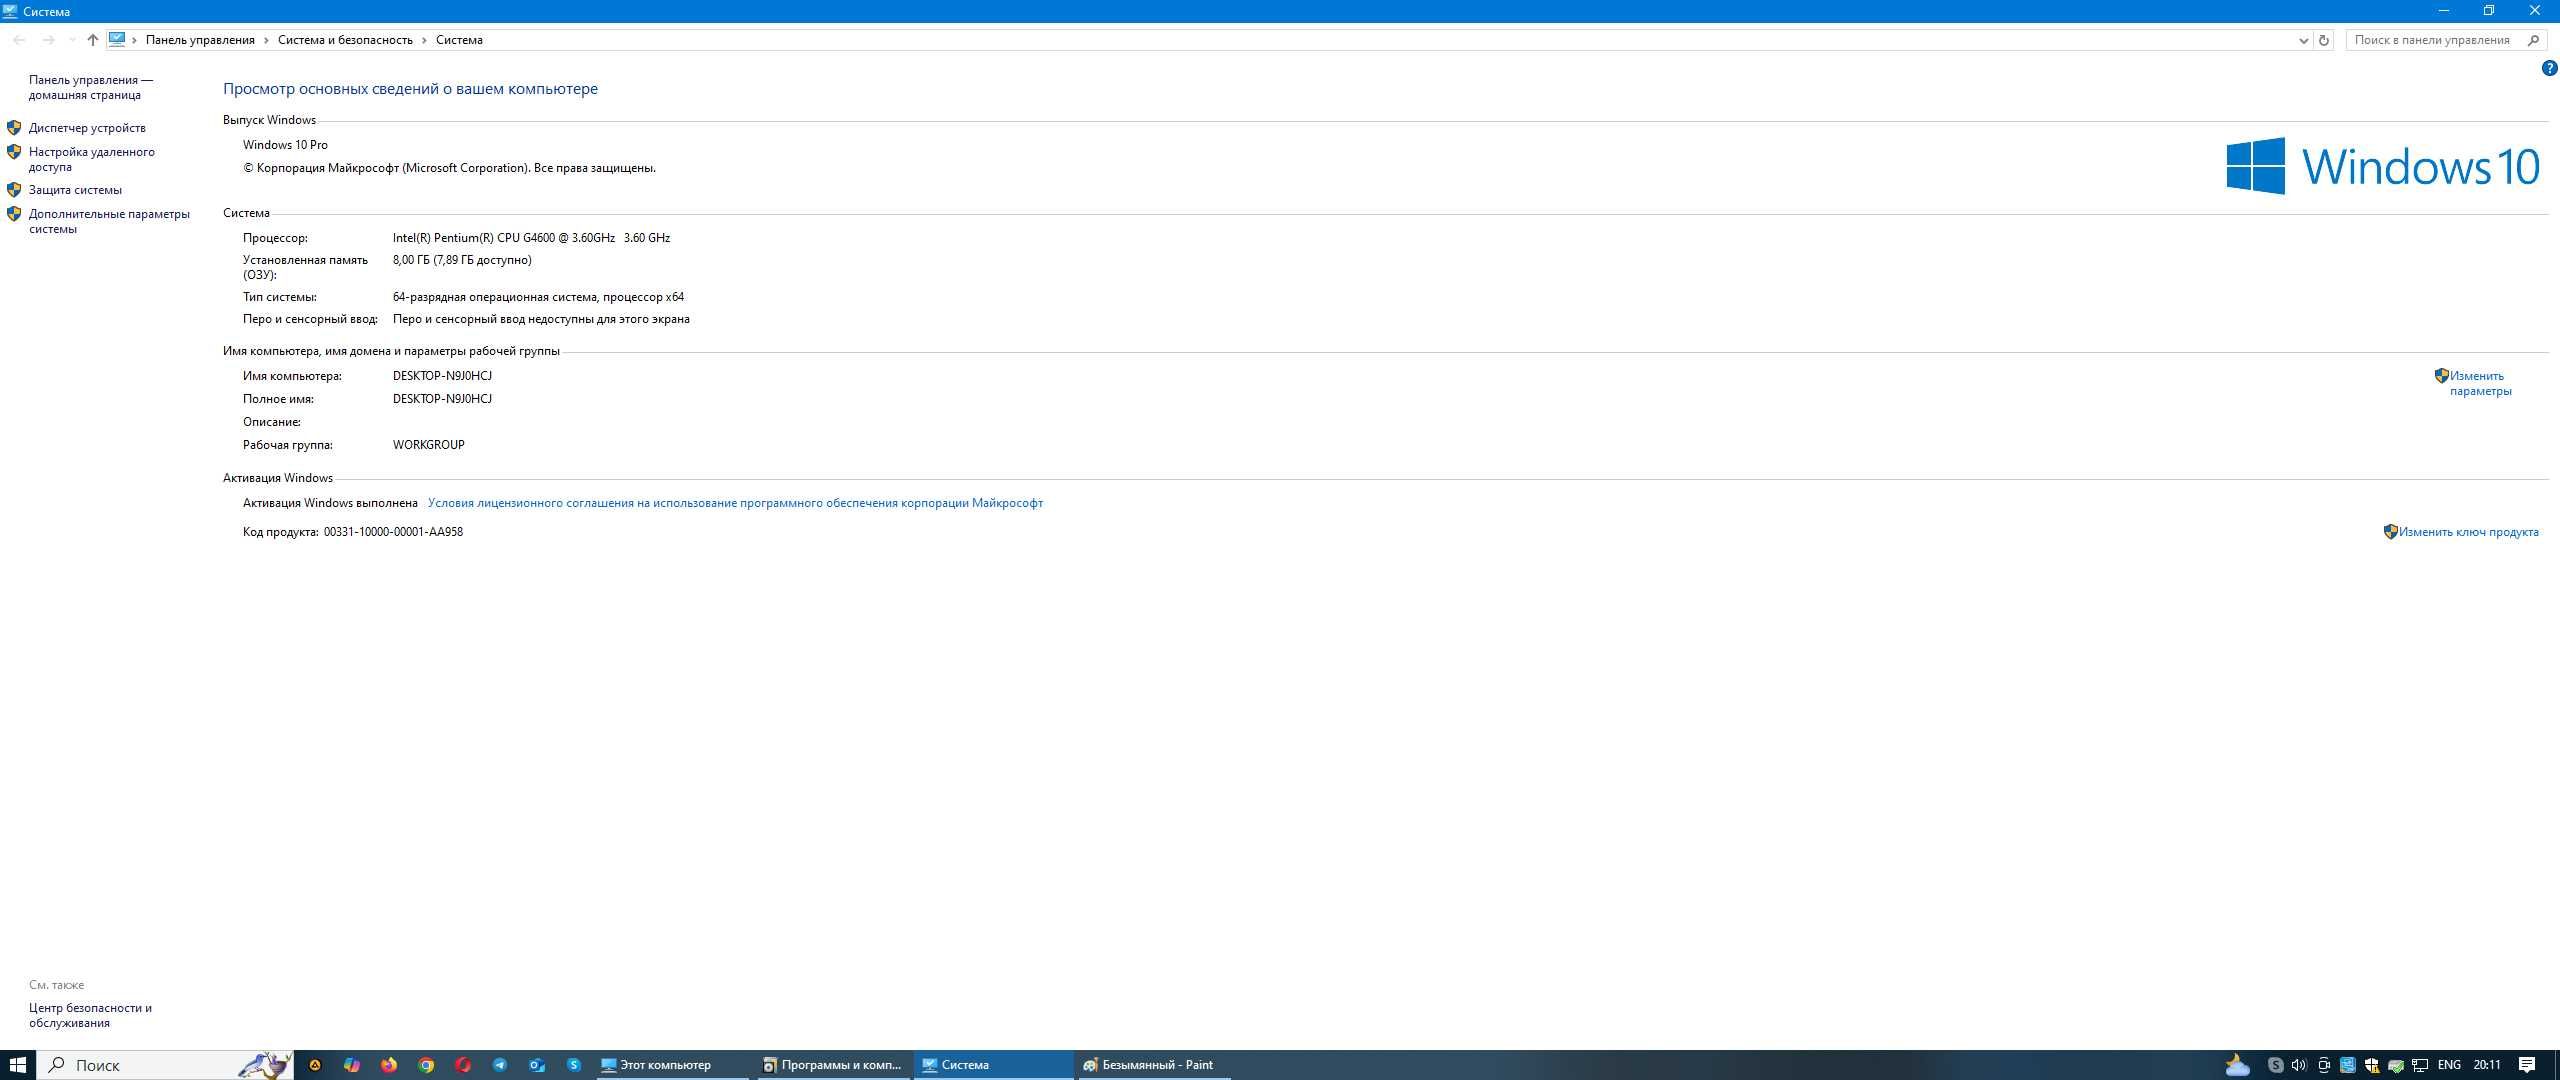Open volume control in system tray
The image size is (2560, 1080).
pyautogui.click(x=2299, y=1065)
